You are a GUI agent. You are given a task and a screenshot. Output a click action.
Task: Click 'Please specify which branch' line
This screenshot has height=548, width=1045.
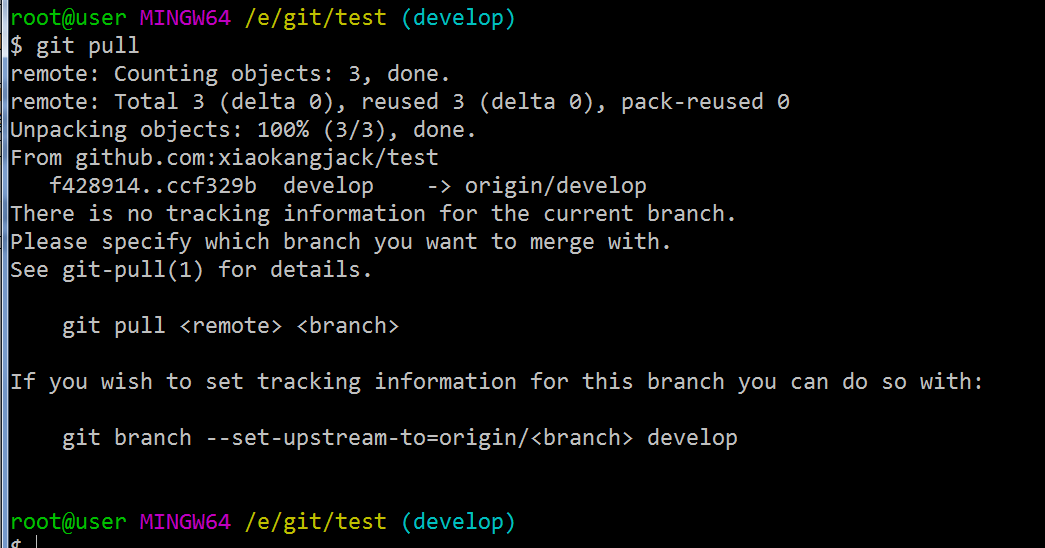[341, 242]
